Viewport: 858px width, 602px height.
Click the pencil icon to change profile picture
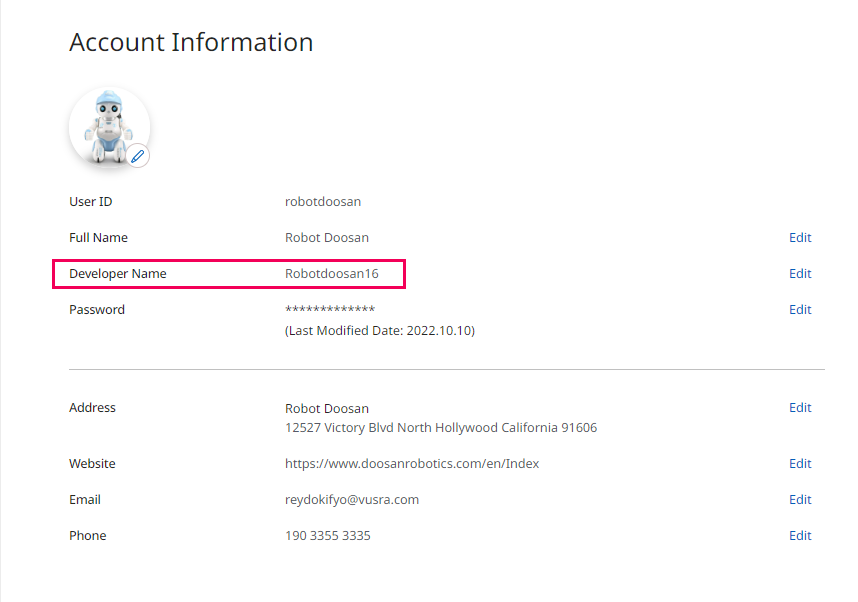click(137, 156)
